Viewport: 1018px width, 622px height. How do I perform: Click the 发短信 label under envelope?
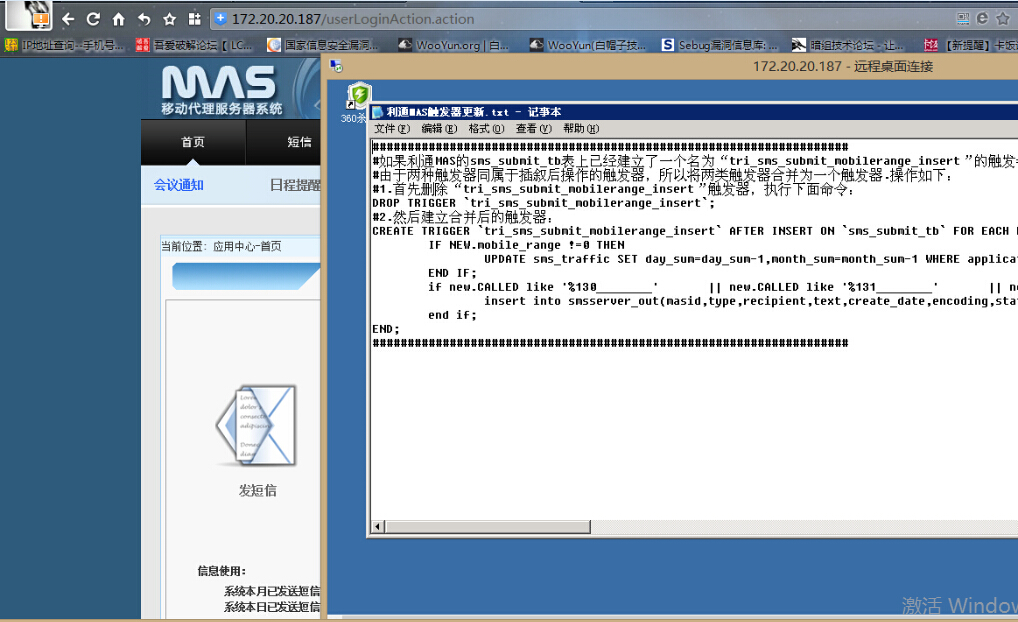257,490
